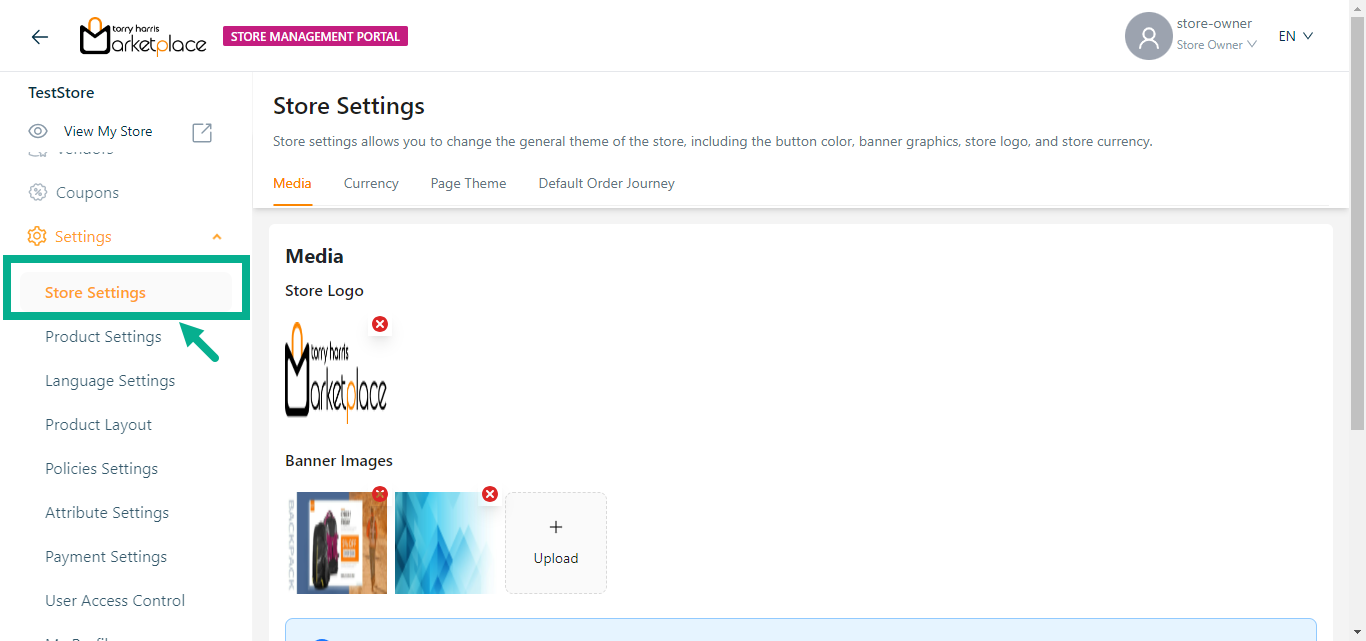Click the store-owner avatar icon

pyautogui.click(x=1148, y=37)
